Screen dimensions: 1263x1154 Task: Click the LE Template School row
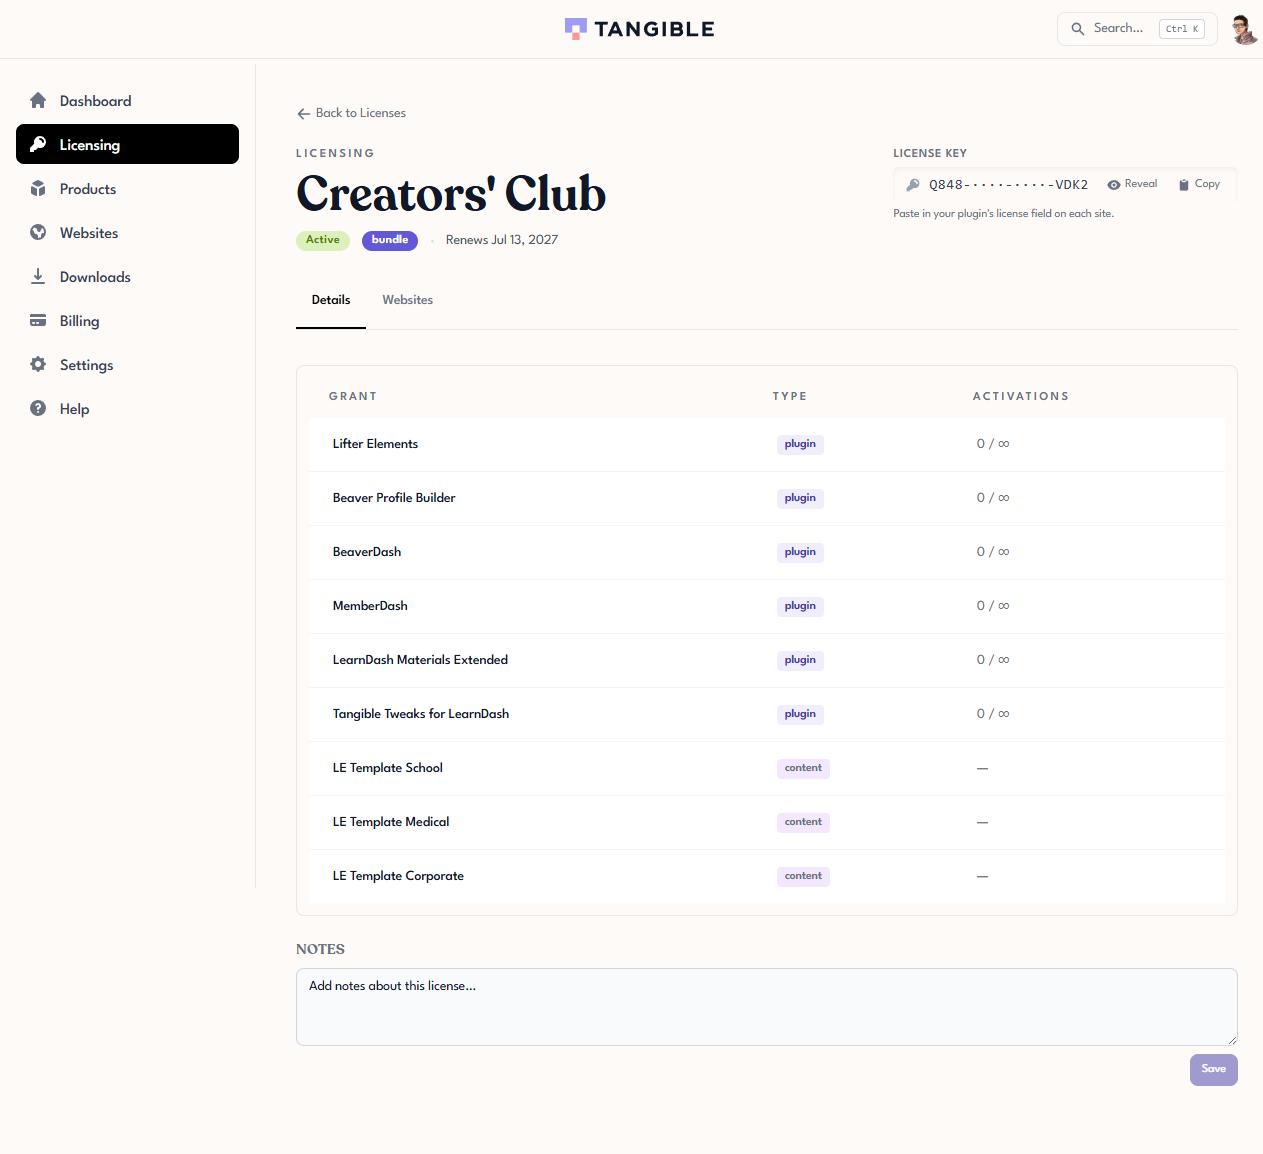[x=766, y=768]
